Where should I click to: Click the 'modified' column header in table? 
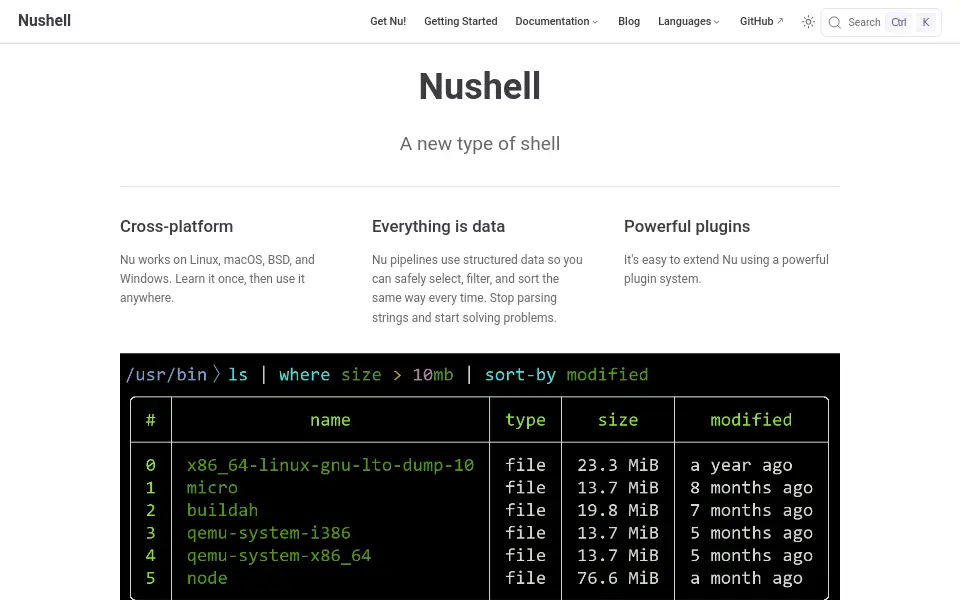[751, 420]
